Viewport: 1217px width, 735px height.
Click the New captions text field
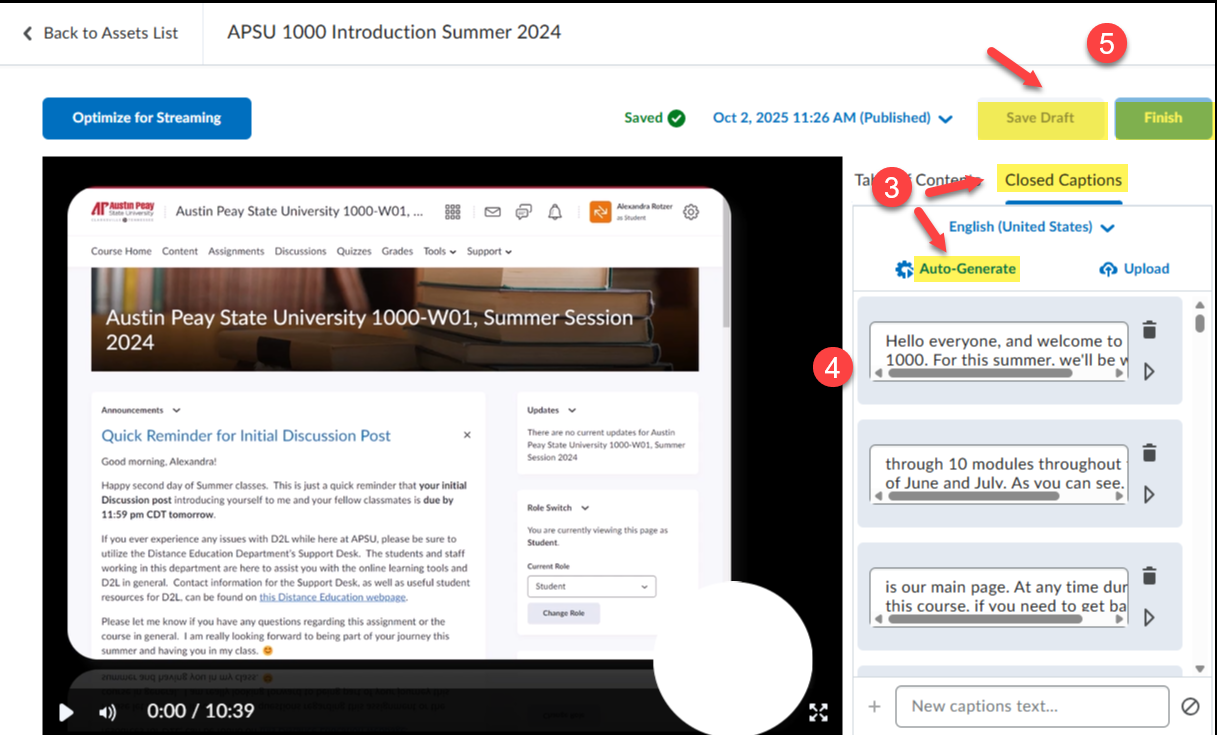(1031, 706)
